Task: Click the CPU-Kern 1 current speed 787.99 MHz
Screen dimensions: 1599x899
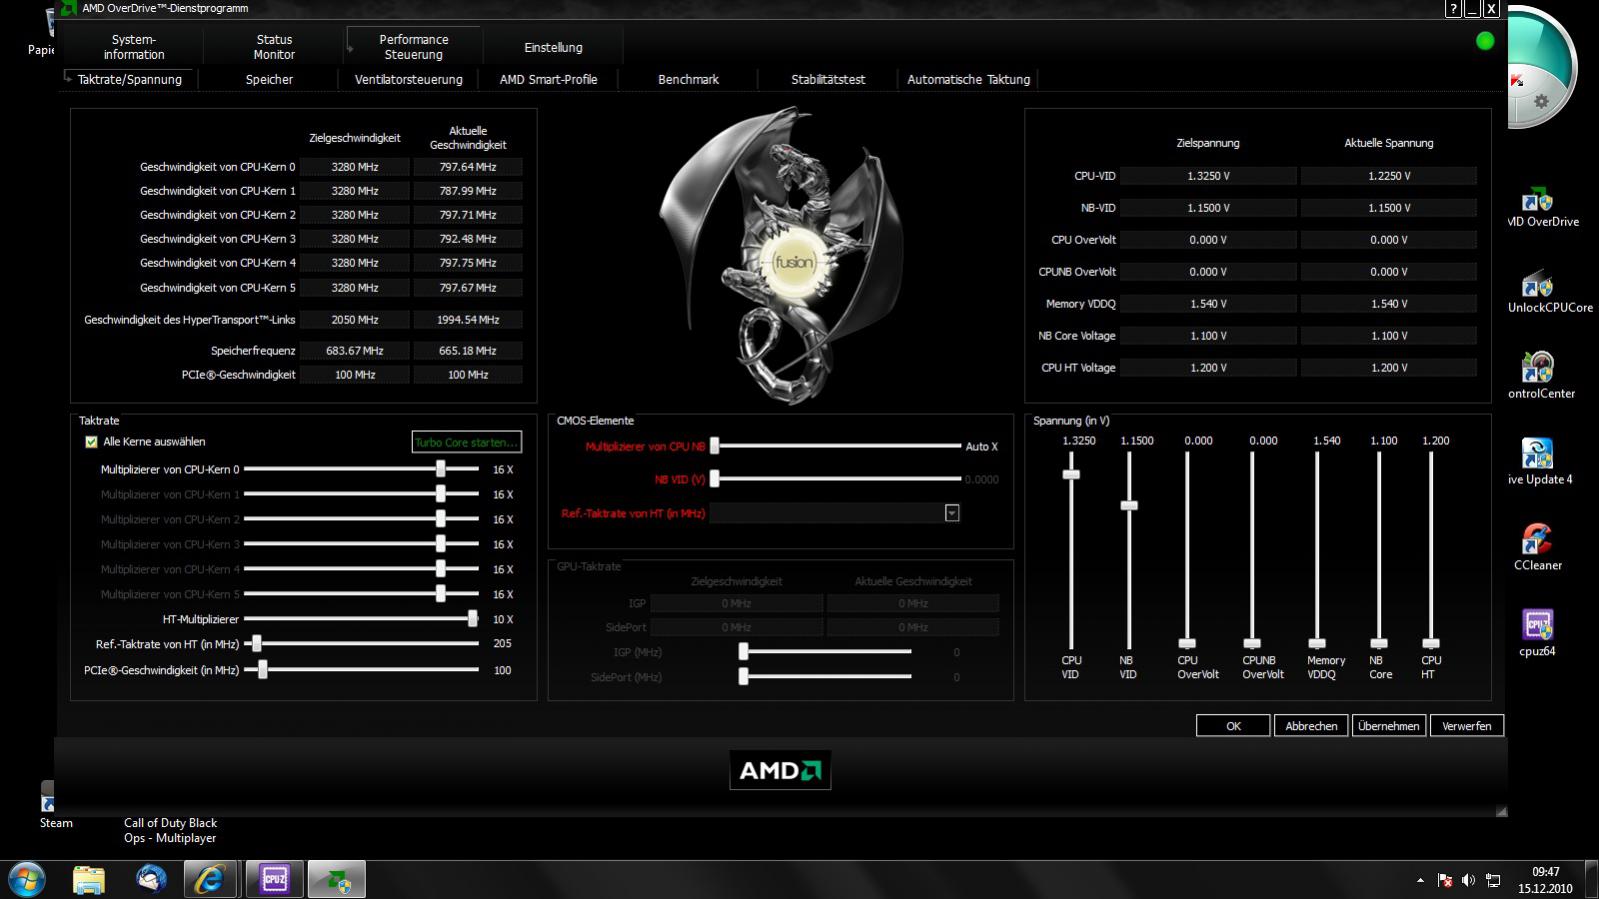Action: click(468, 191)
